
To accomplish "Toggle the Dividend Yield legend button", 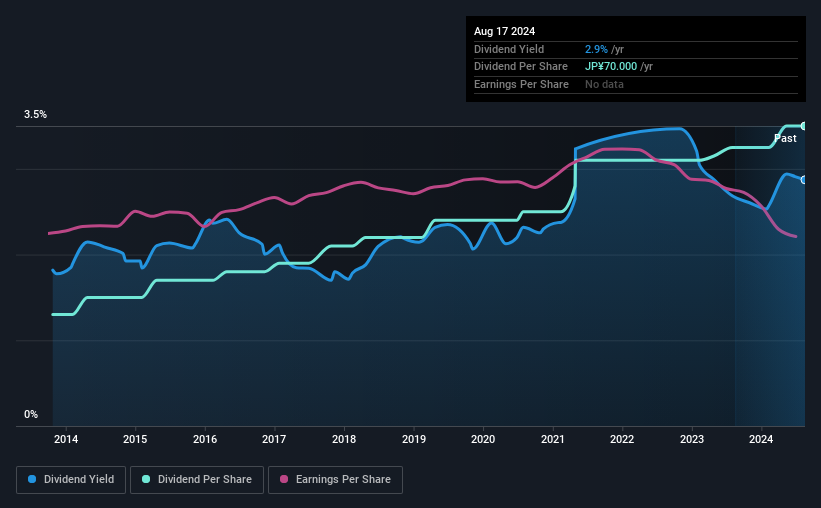I will [x=71, y=480].
